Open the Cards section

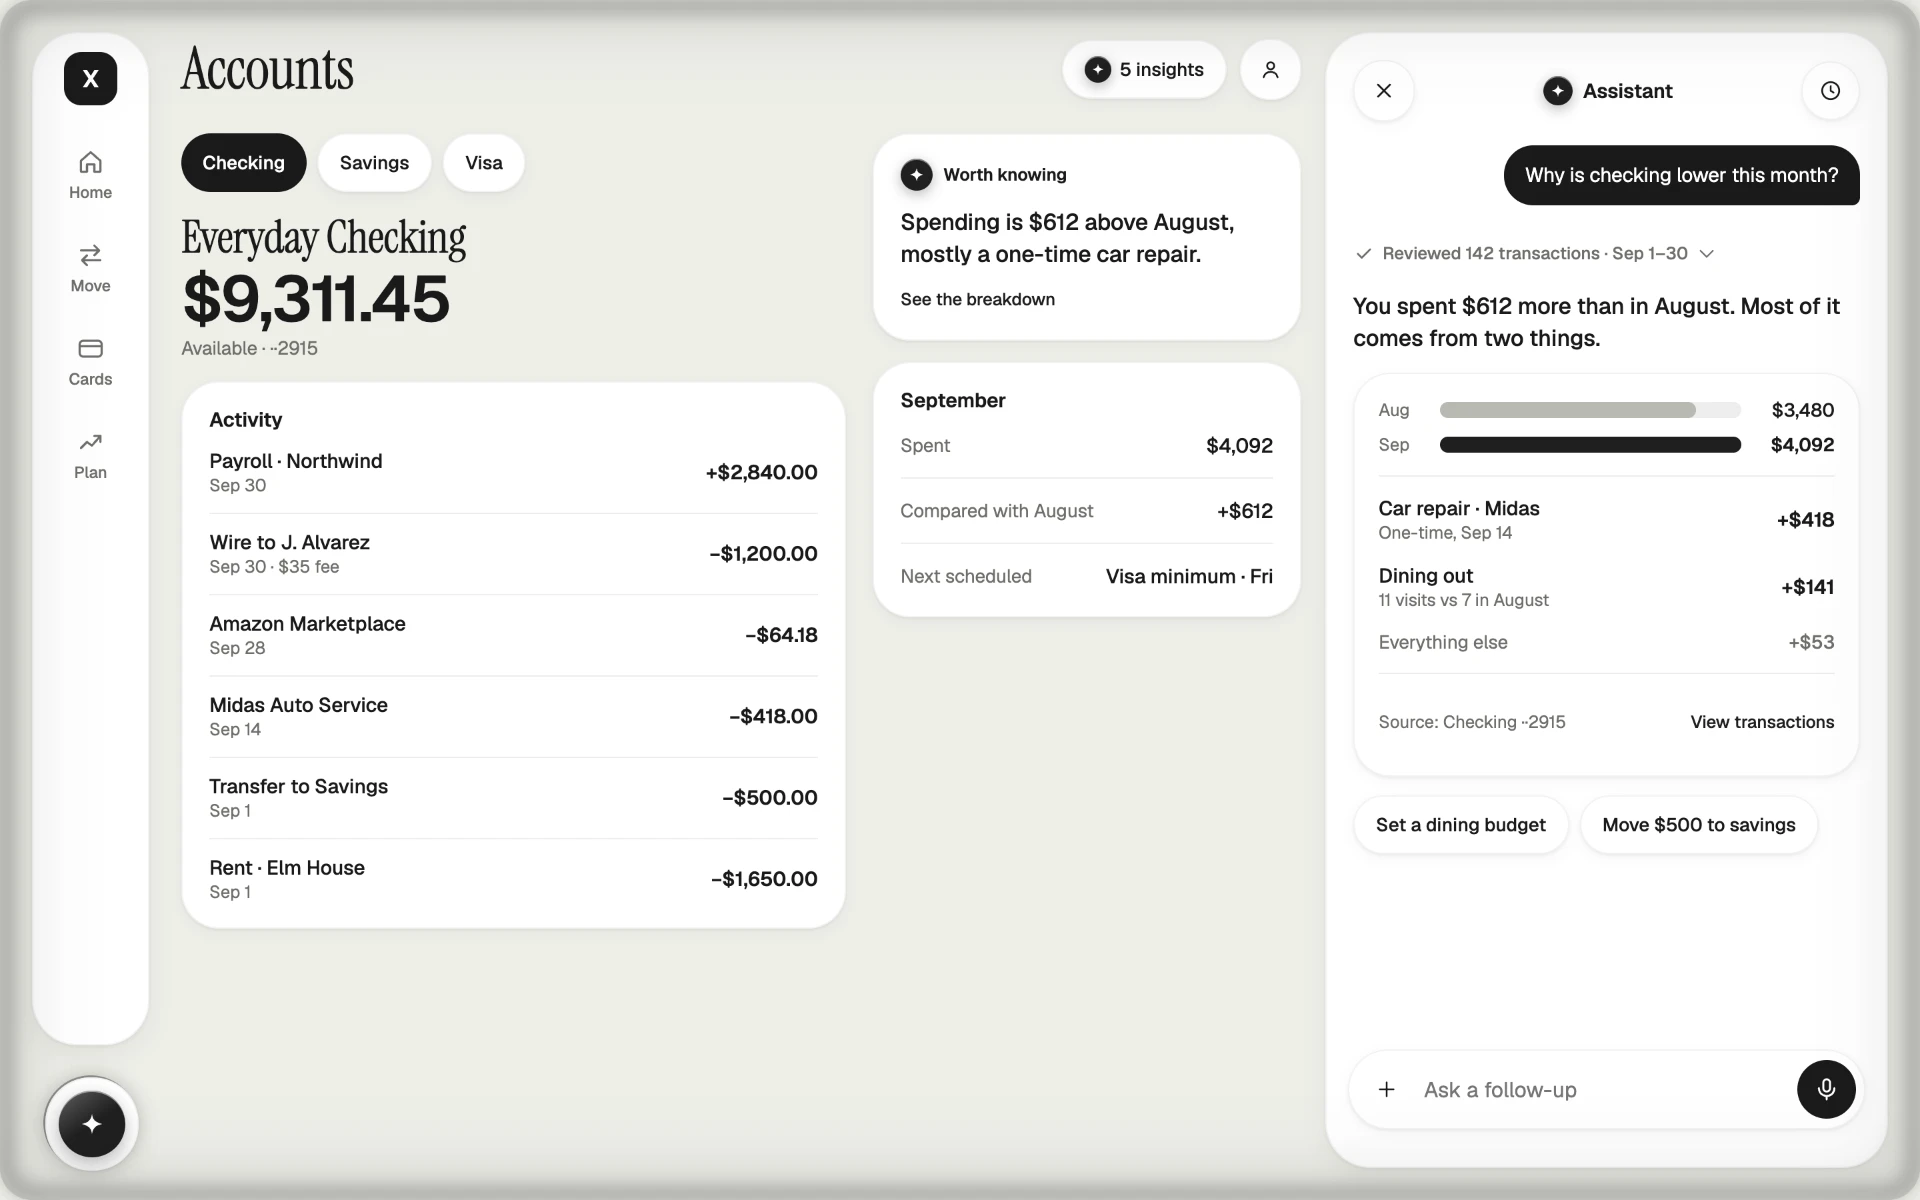(x=90, y=362)
